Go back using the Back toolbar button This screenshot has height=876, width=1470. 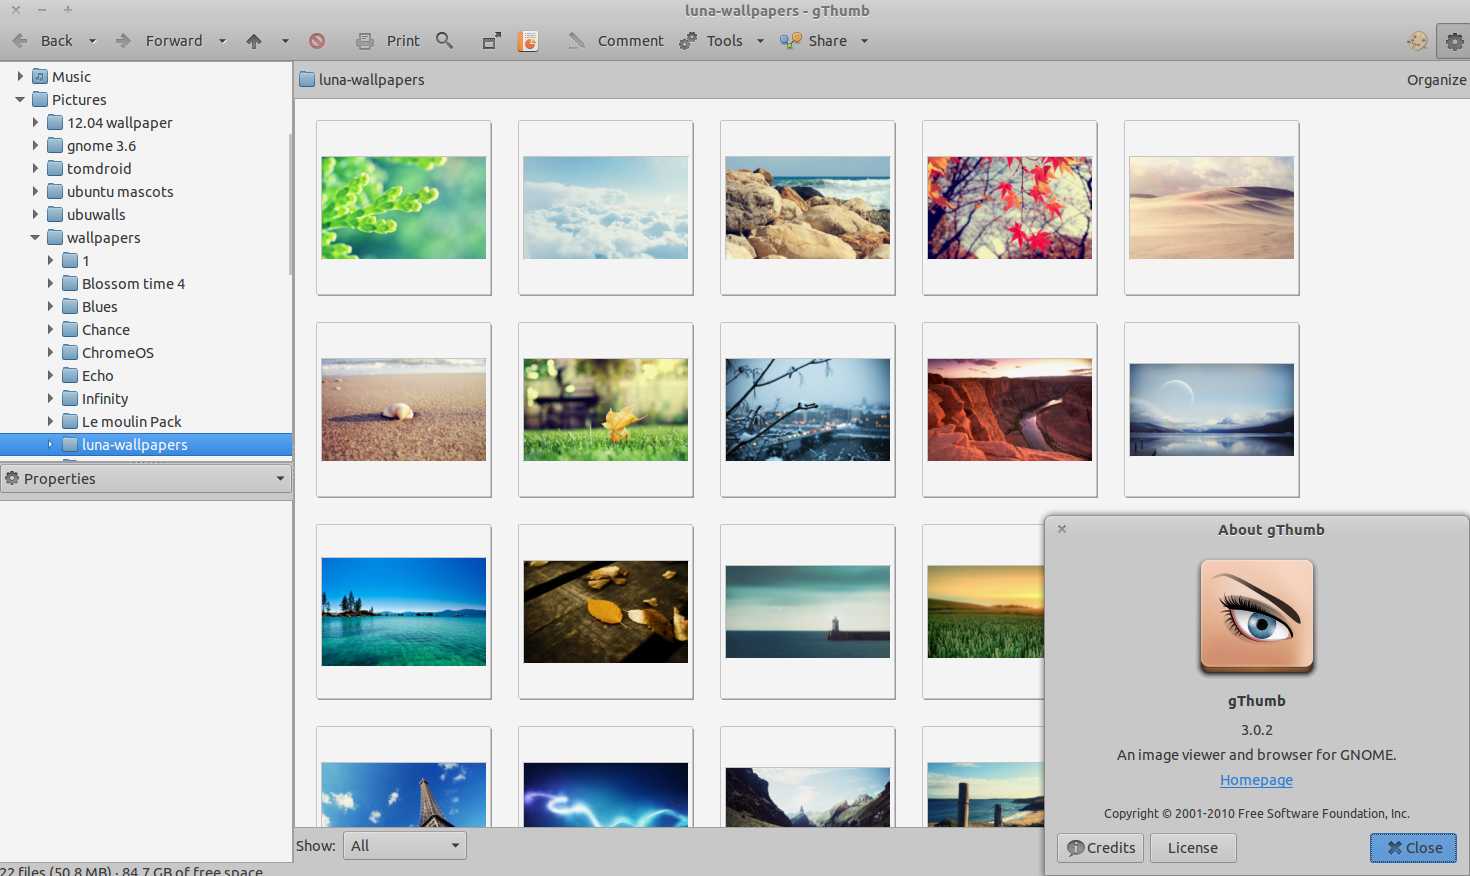42,41
